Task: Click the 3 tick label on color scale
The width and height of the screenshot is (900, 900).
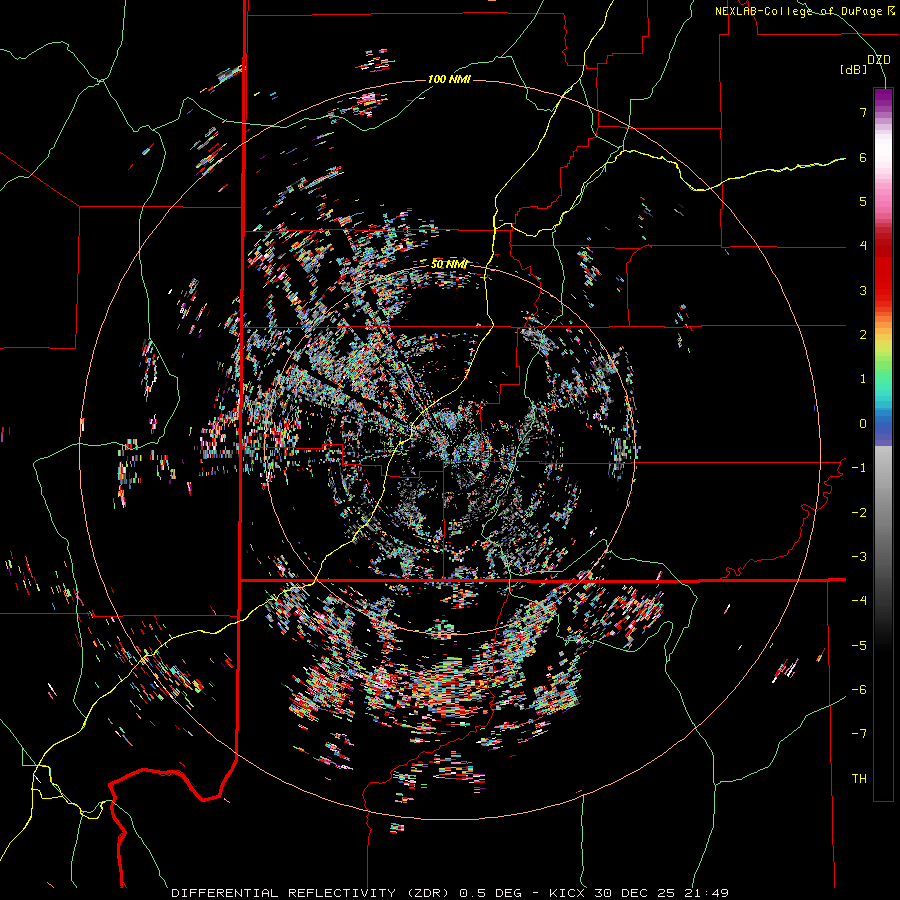Action: (863, 290)
